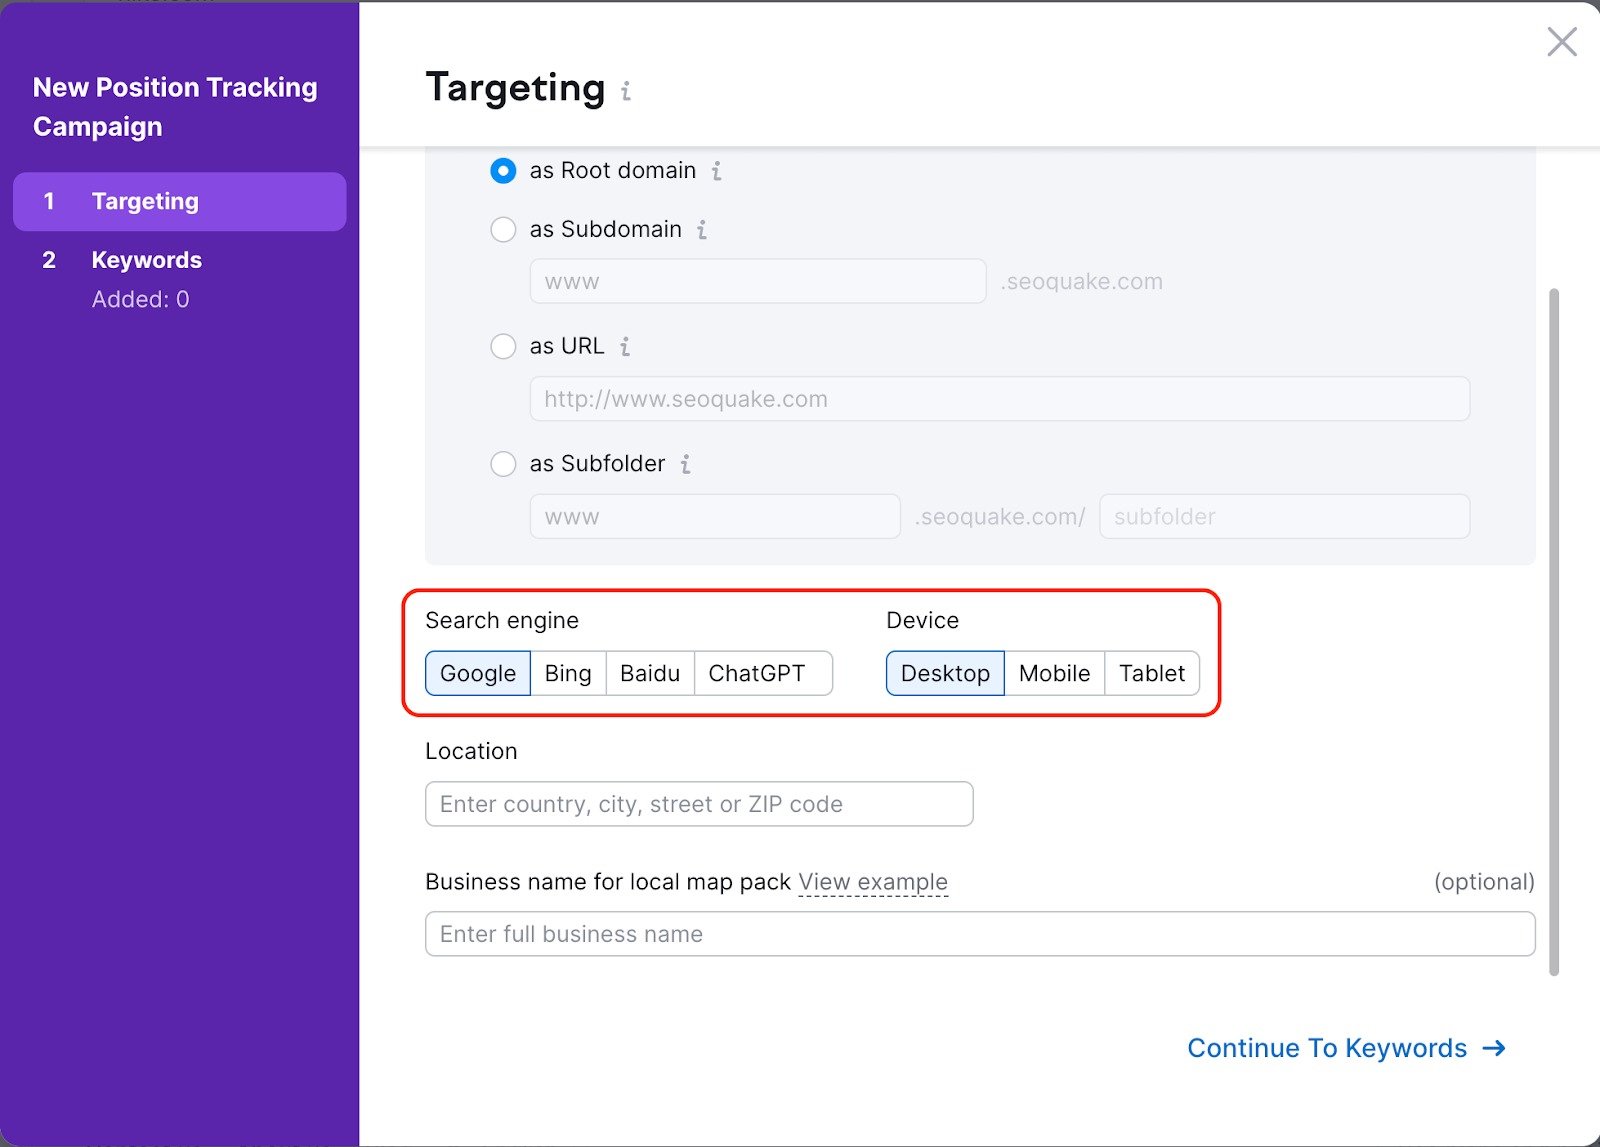Choose the 'as Subdomain' radio option
The image size is (1600, 1147).
tap(503, 230)
